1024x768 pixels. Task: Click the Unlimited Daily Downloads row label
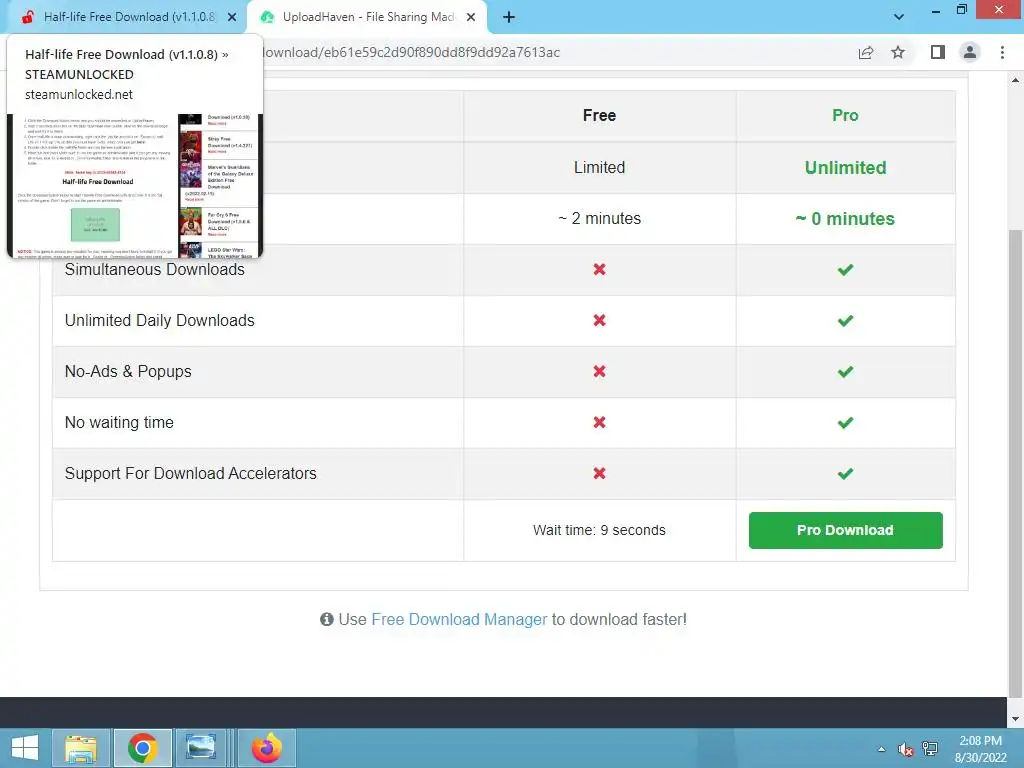[159, 321]
